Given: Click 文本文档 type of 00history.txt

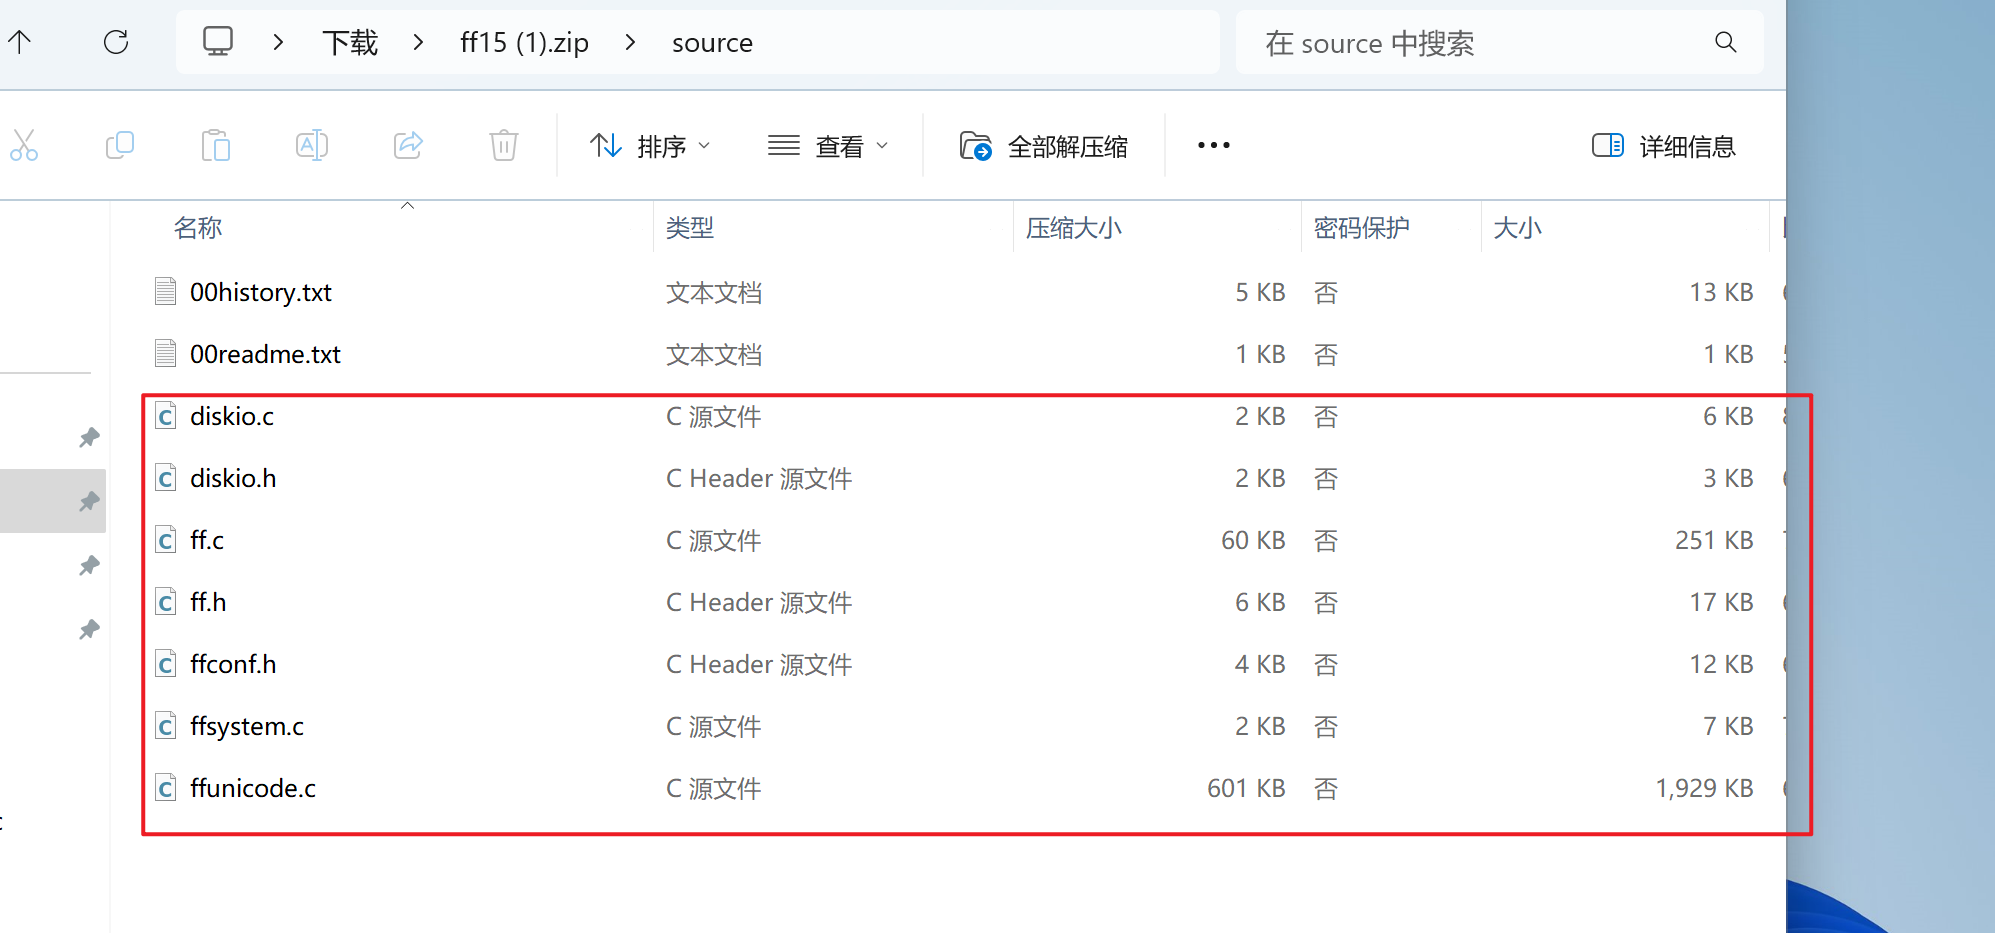Looking at the screenshot, I should (x=714, y=292).
